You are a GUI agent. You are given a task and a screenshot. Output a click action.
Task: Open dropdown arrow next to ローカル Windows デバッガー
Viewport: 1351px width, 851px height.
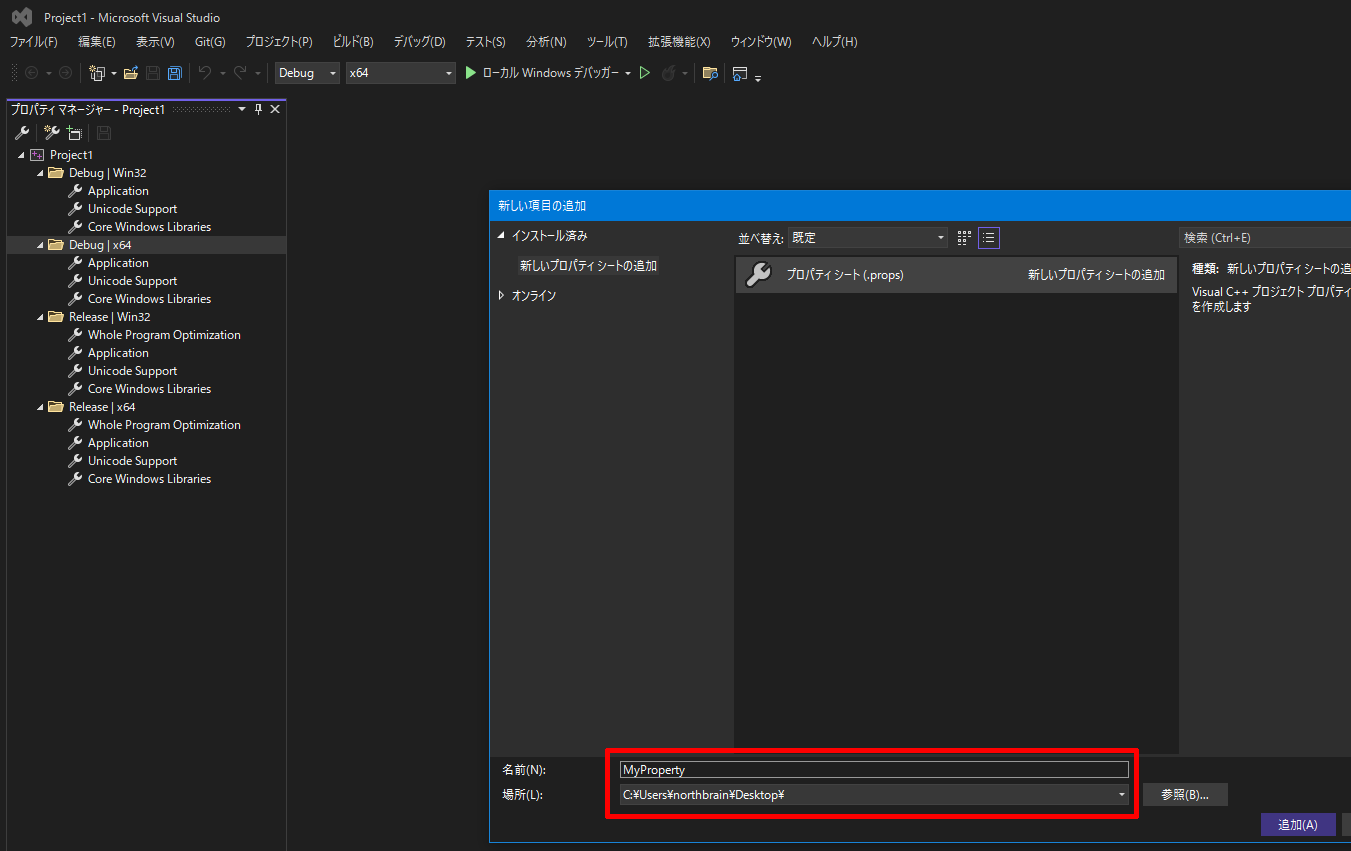coord(628,73)
